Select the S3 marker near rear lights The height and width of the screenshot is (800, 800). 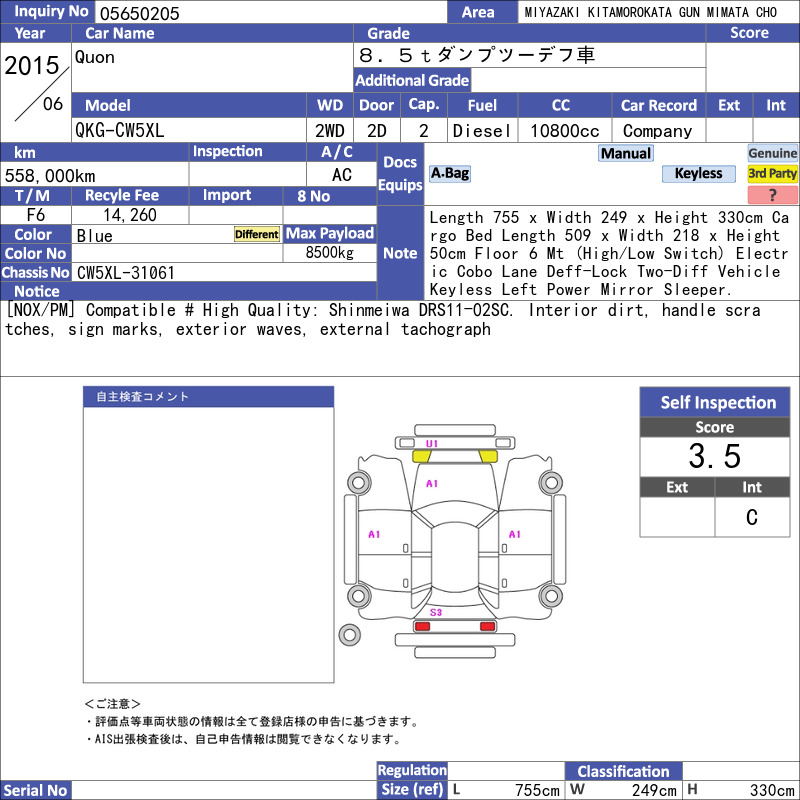tap(436, 612)
